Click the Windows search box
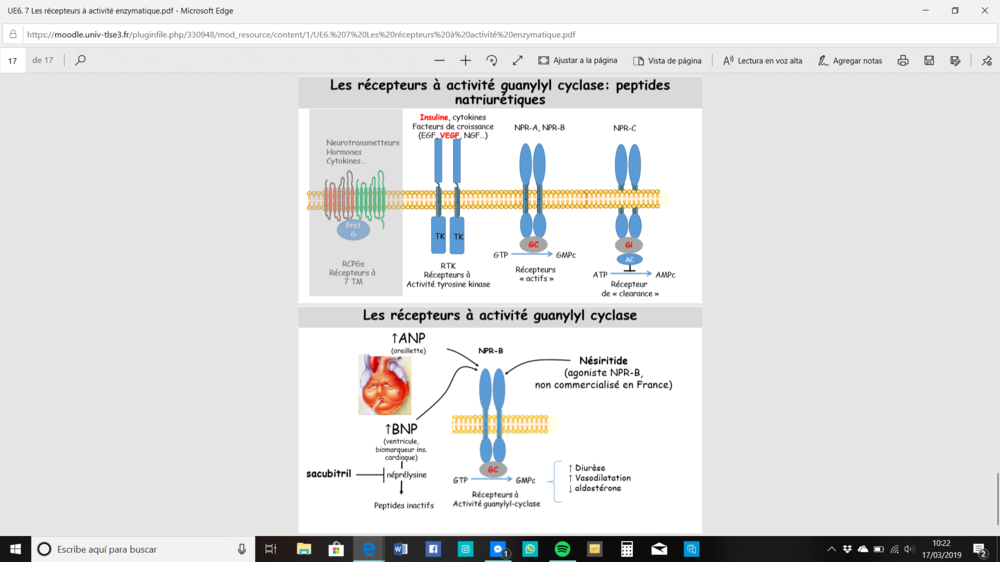 [140, 549]
